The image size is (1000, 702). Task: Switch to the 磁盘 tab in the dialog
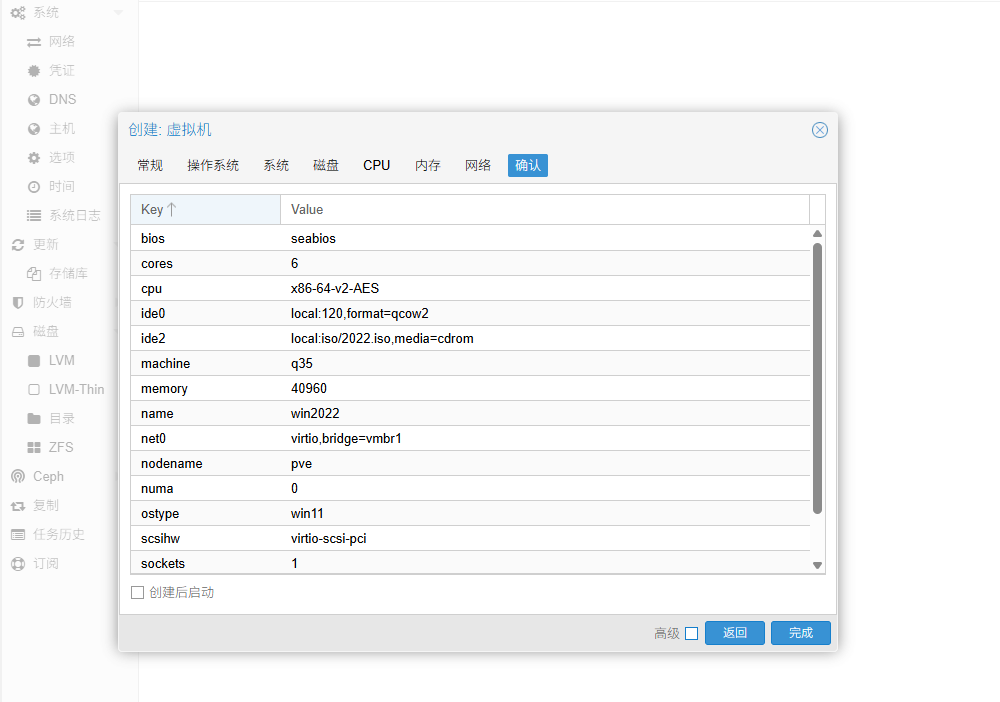326,165
